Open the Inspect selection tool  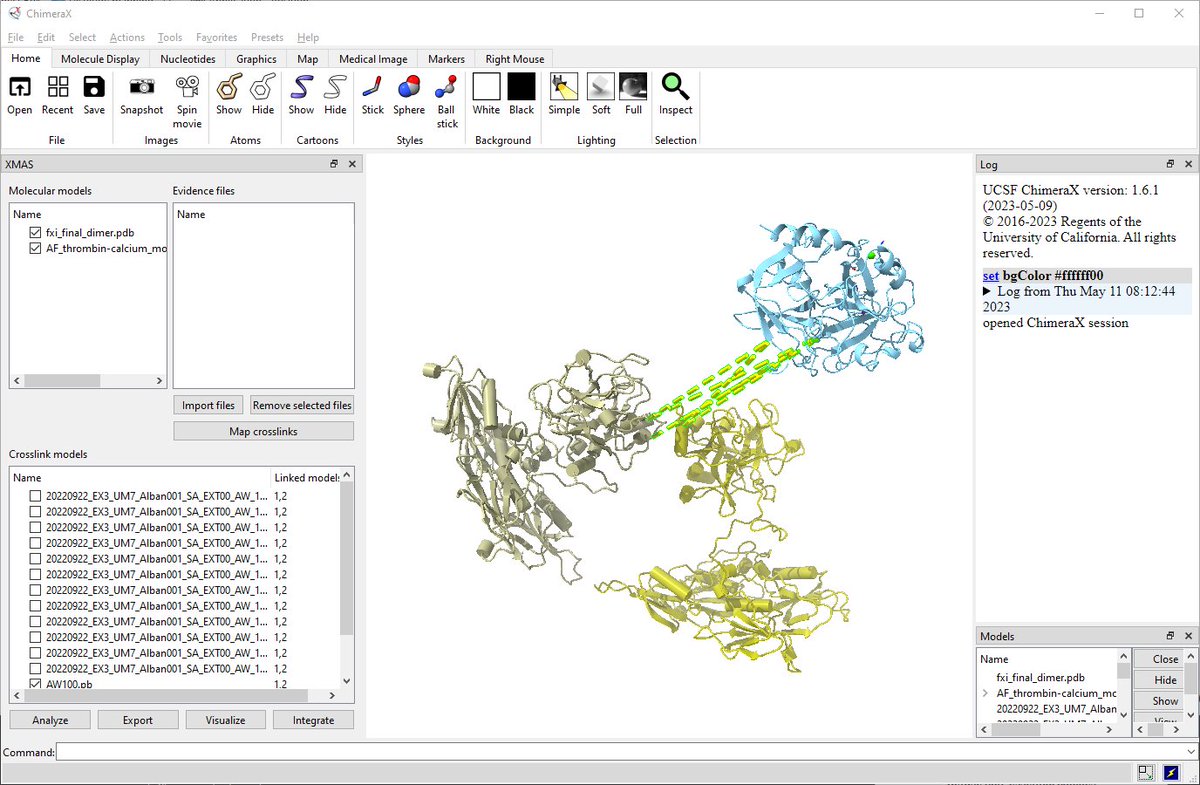tap(676, 88)
